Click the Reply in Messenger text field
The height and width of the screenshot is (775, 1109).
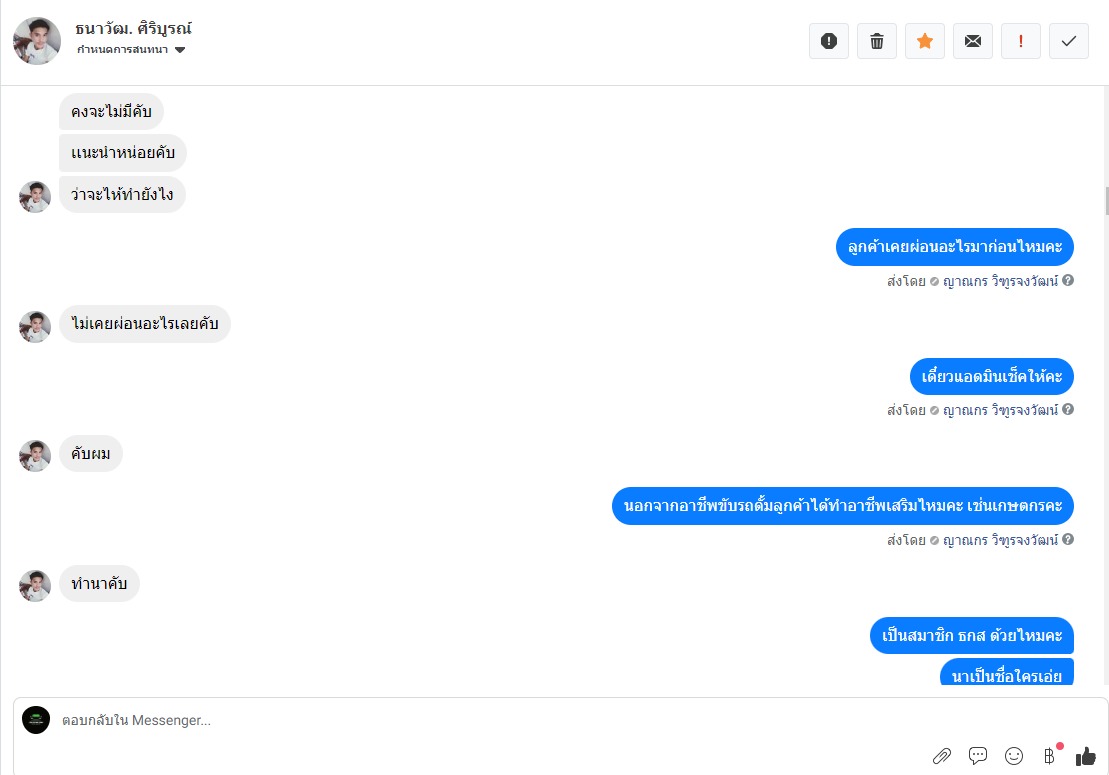click(500, 720)
